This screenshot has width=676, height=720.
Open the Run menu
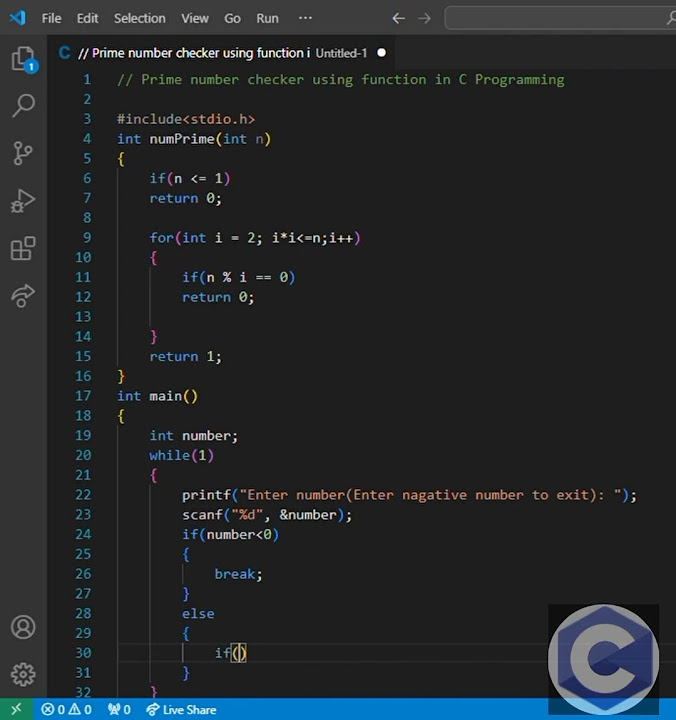[267, 18]
